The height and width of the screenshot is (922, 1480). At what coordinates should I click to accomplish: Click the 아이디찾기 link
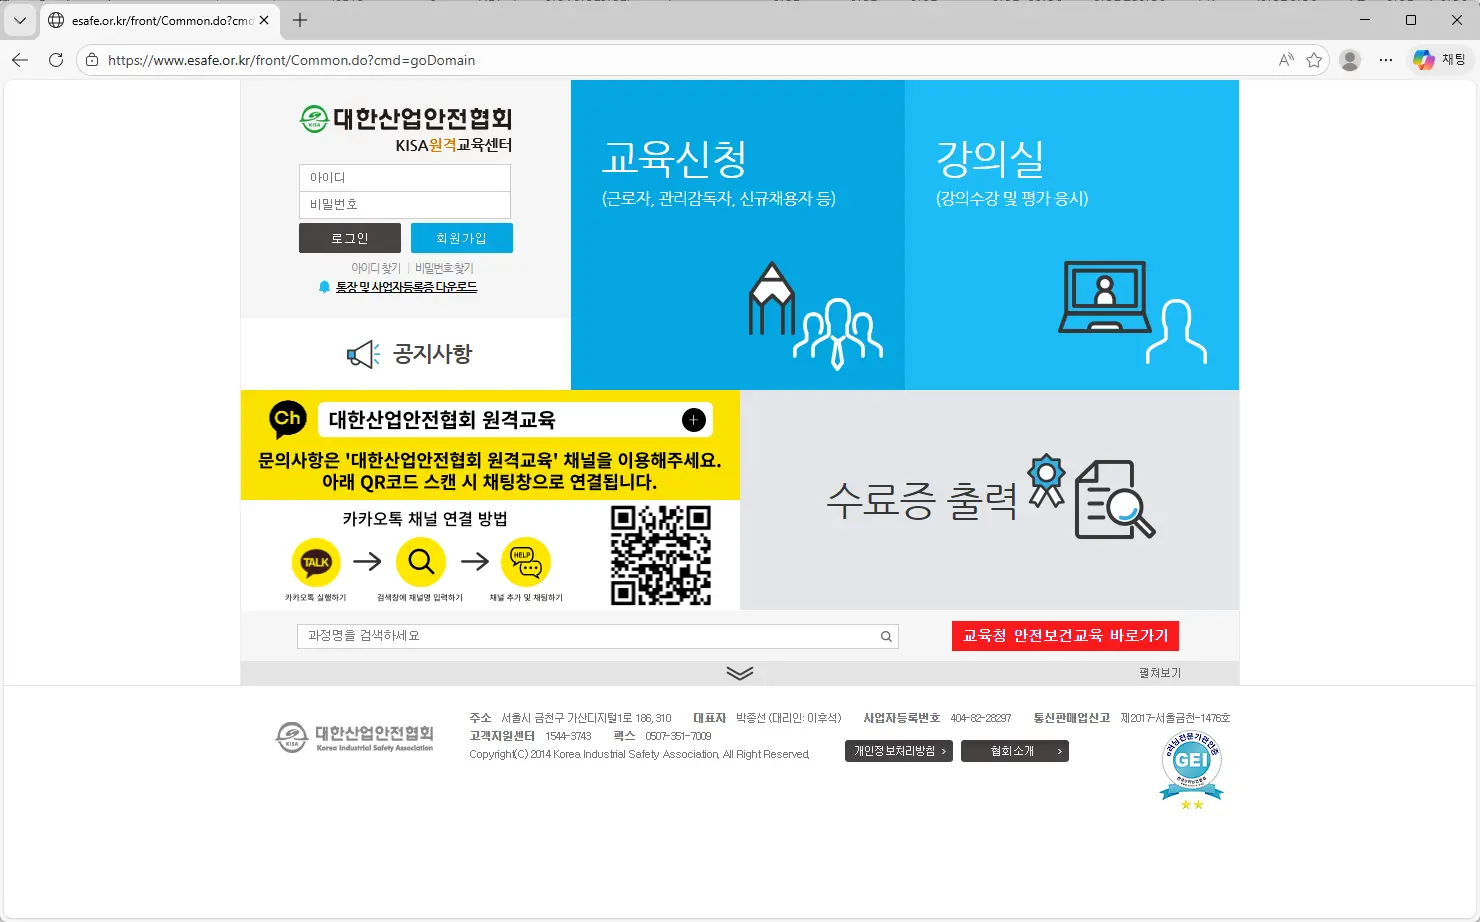pyautogui.click(x=377, y=267)
